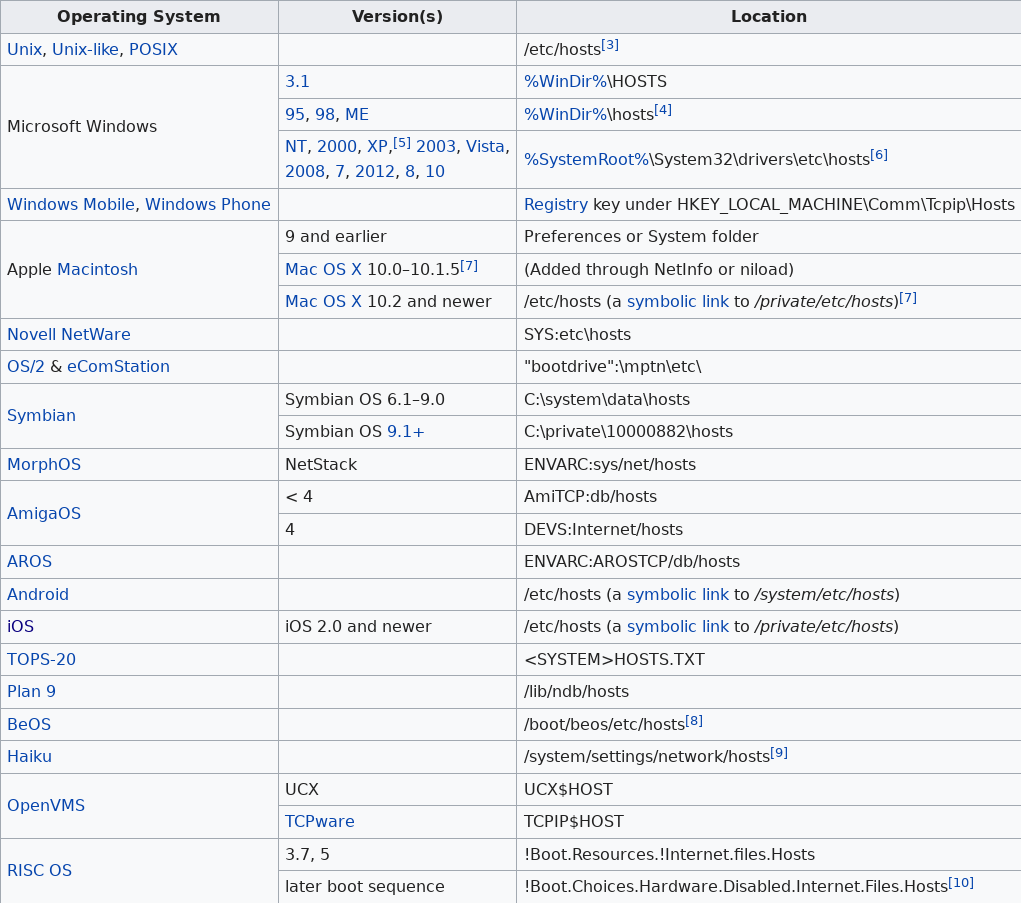
Task: Open symbolic link in the iOS row
Action: (678, 626)
